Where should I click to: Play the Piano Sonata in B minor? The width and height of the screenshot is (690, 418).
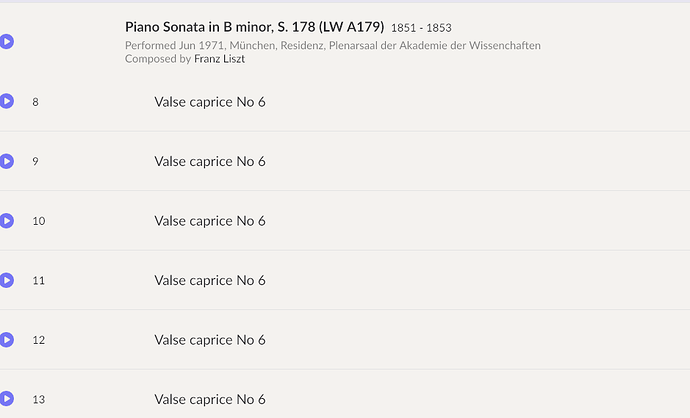coord(7,42)
